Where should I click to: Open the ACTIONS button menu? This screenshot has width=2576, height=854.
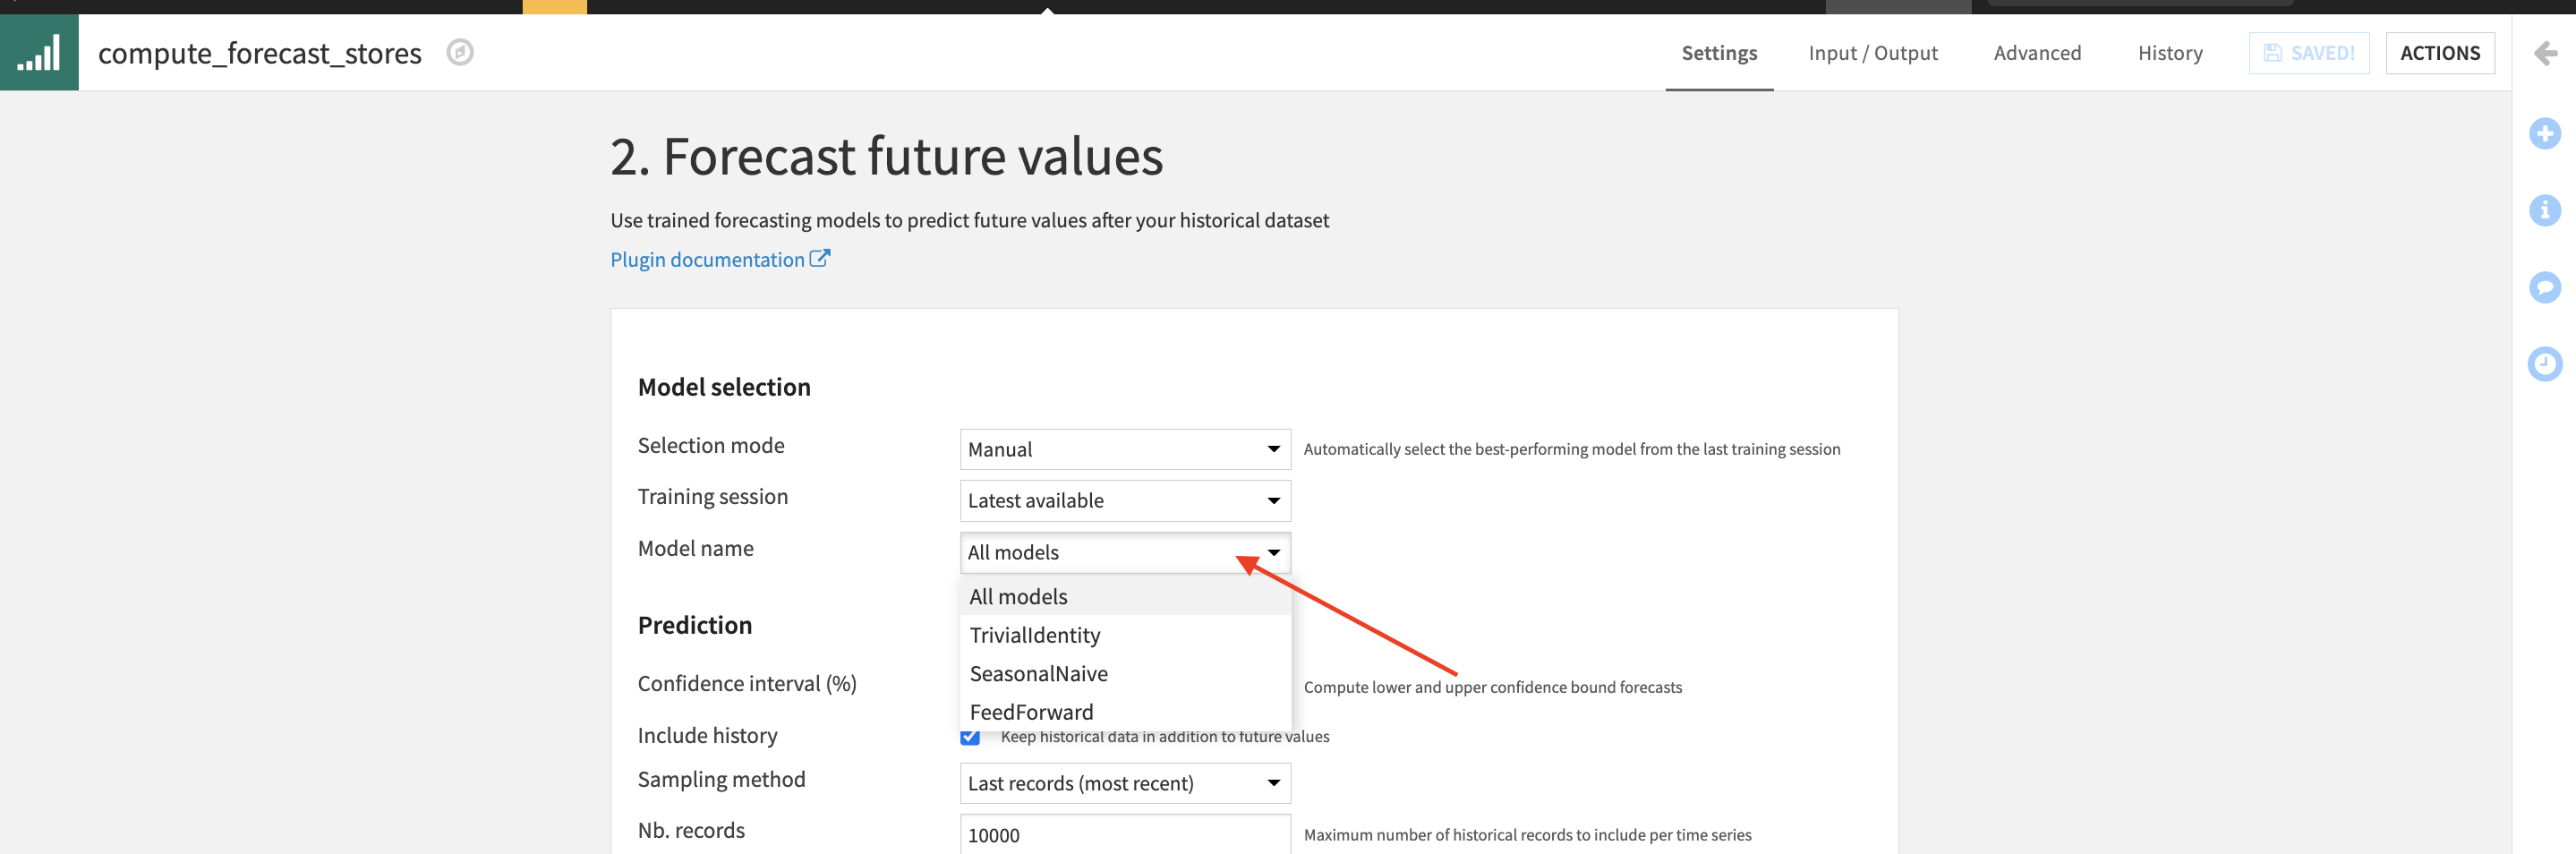[2440, 53]
